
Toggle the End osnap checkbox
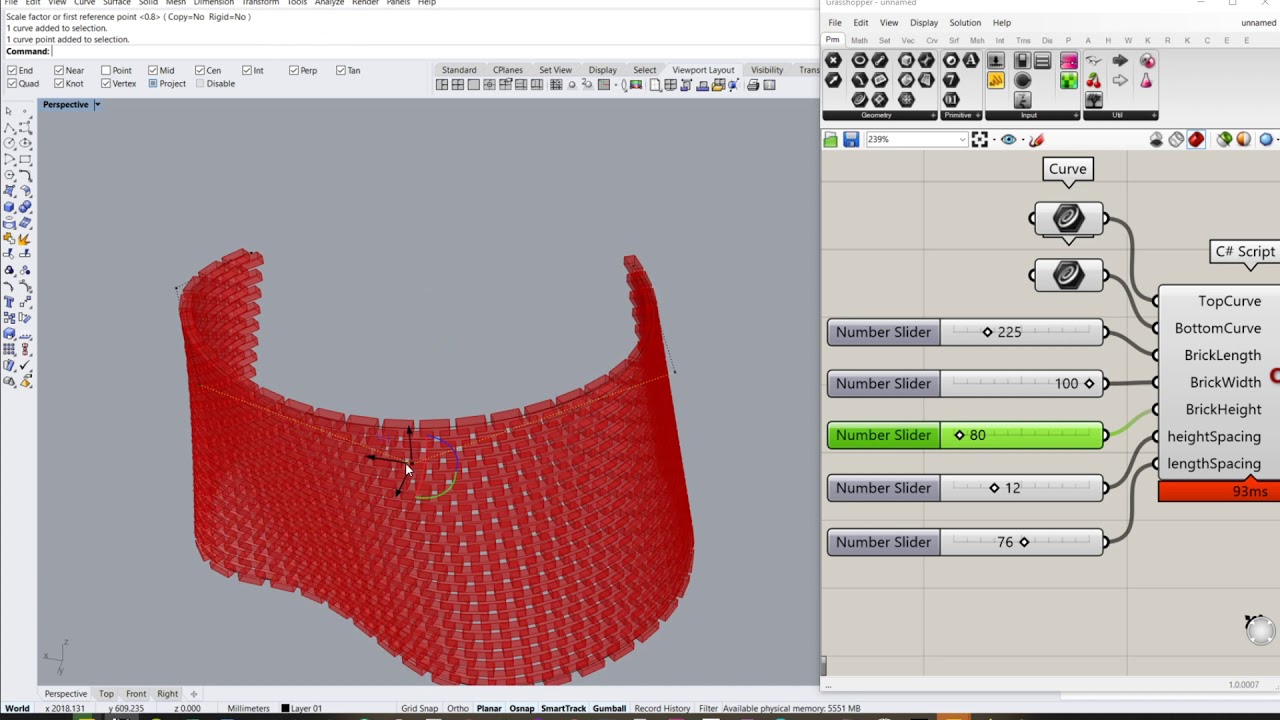point(11,71)
